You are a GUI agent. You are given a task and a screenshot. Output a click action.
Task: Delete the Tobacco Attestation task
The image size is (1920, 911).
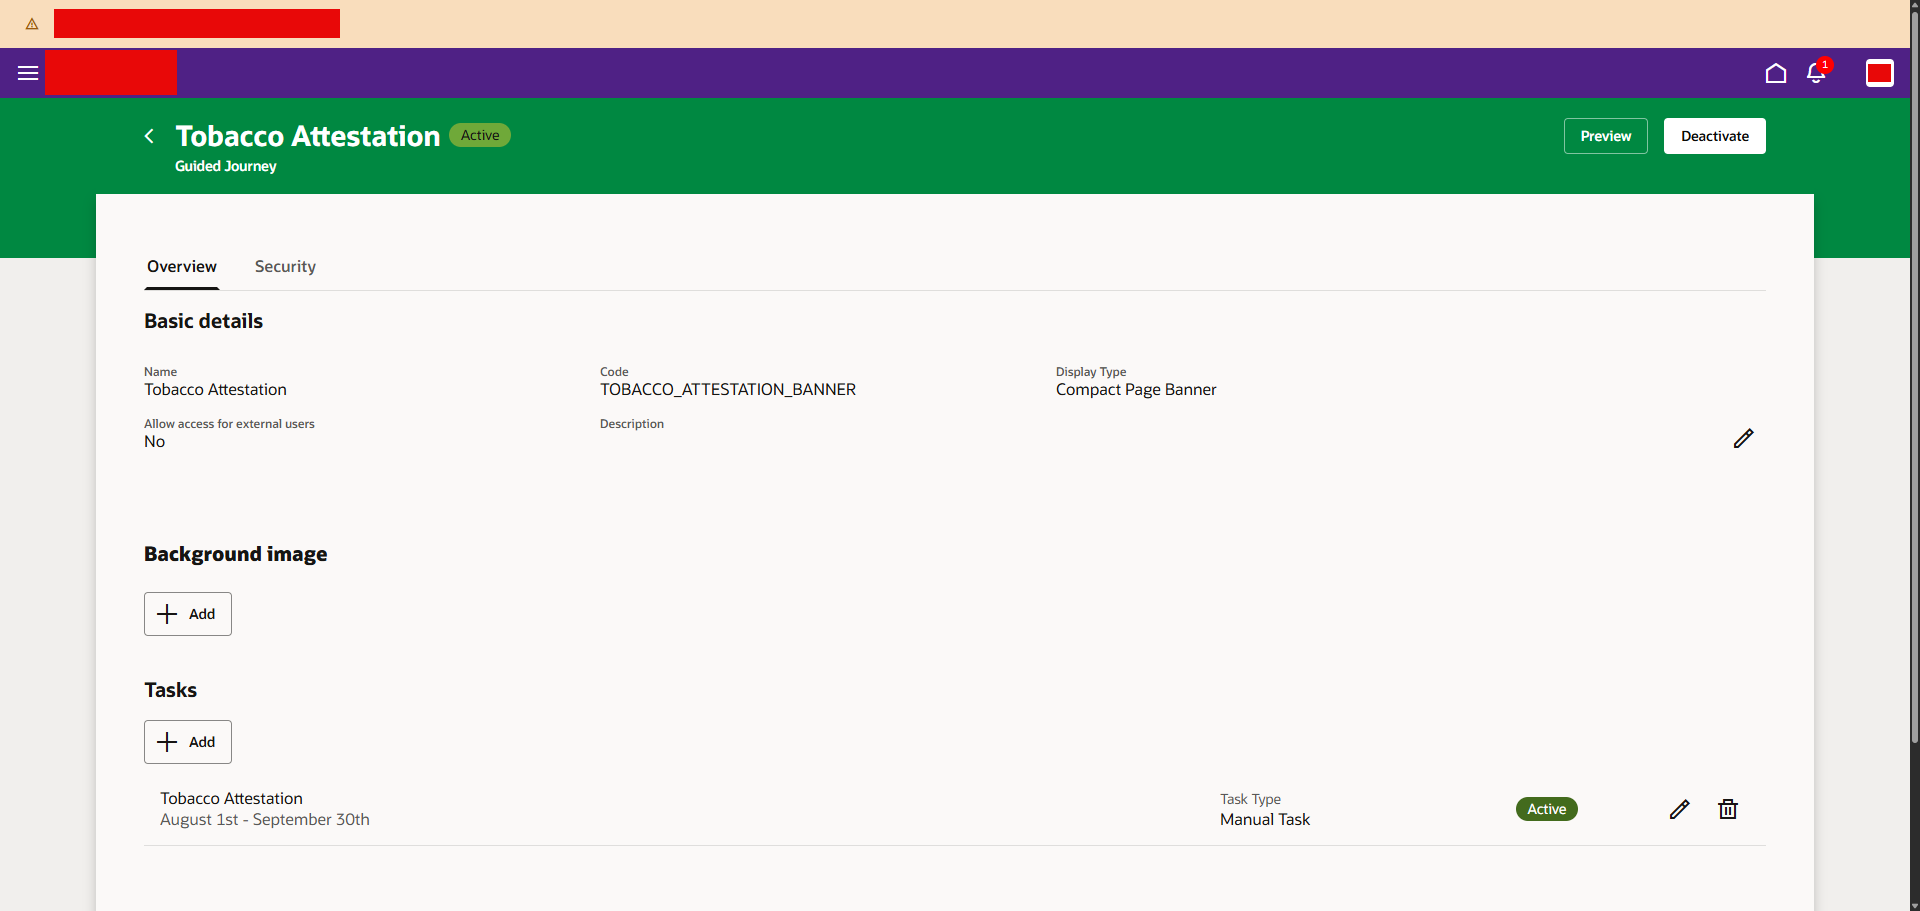click(x=1728, y=809)
